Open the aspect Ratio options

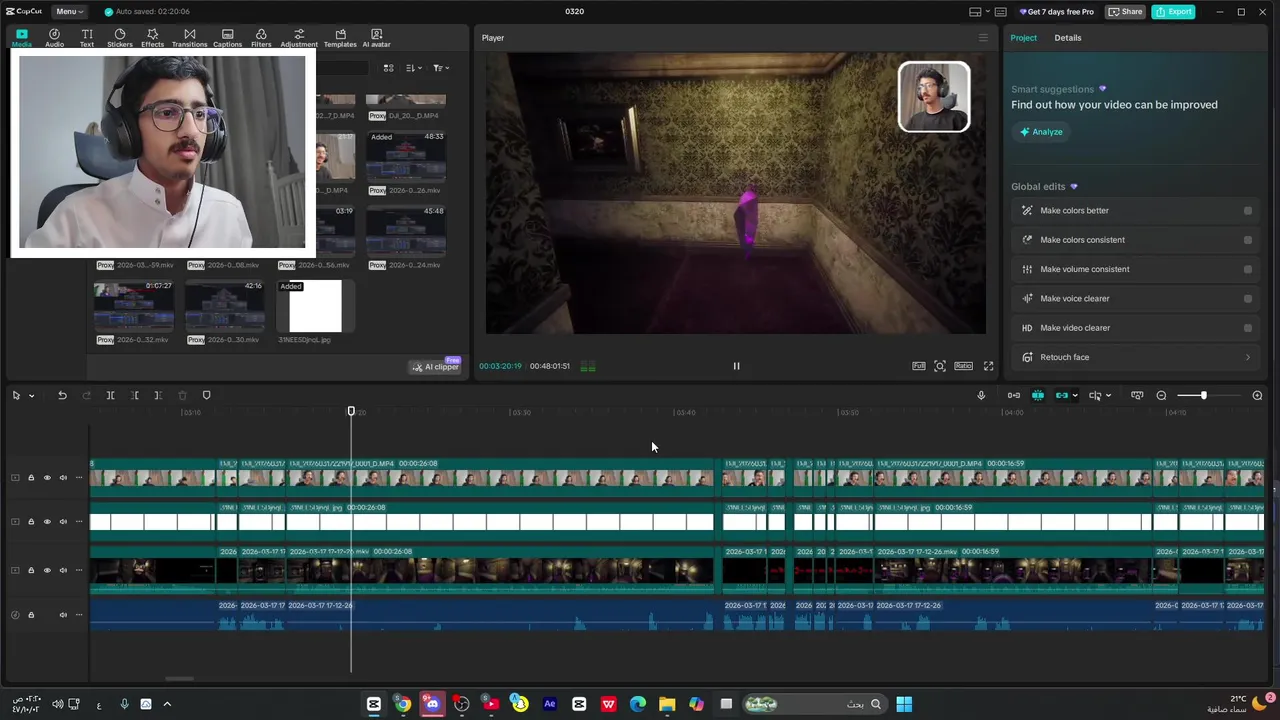[x=963, y=366]
